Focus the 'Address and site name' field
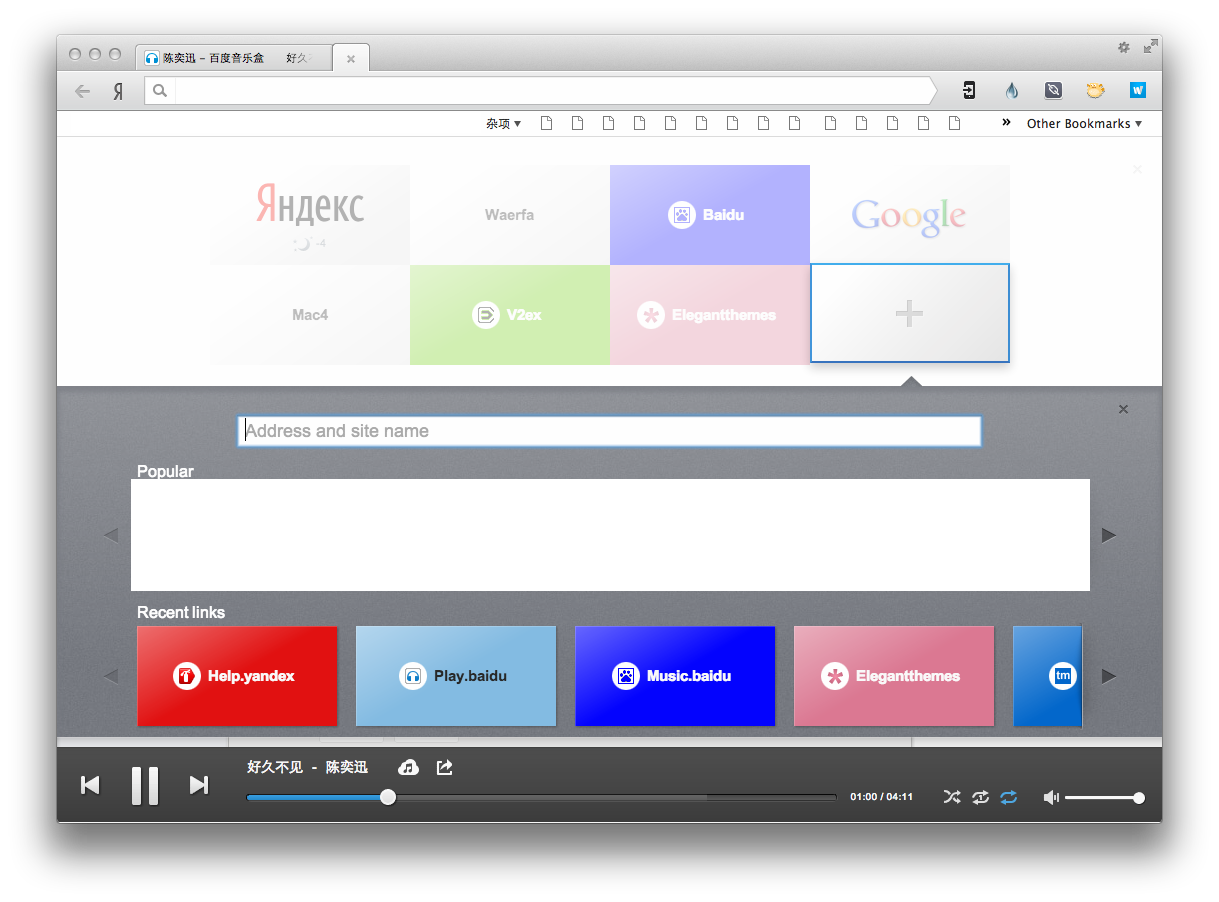 [x=609, y=431]
